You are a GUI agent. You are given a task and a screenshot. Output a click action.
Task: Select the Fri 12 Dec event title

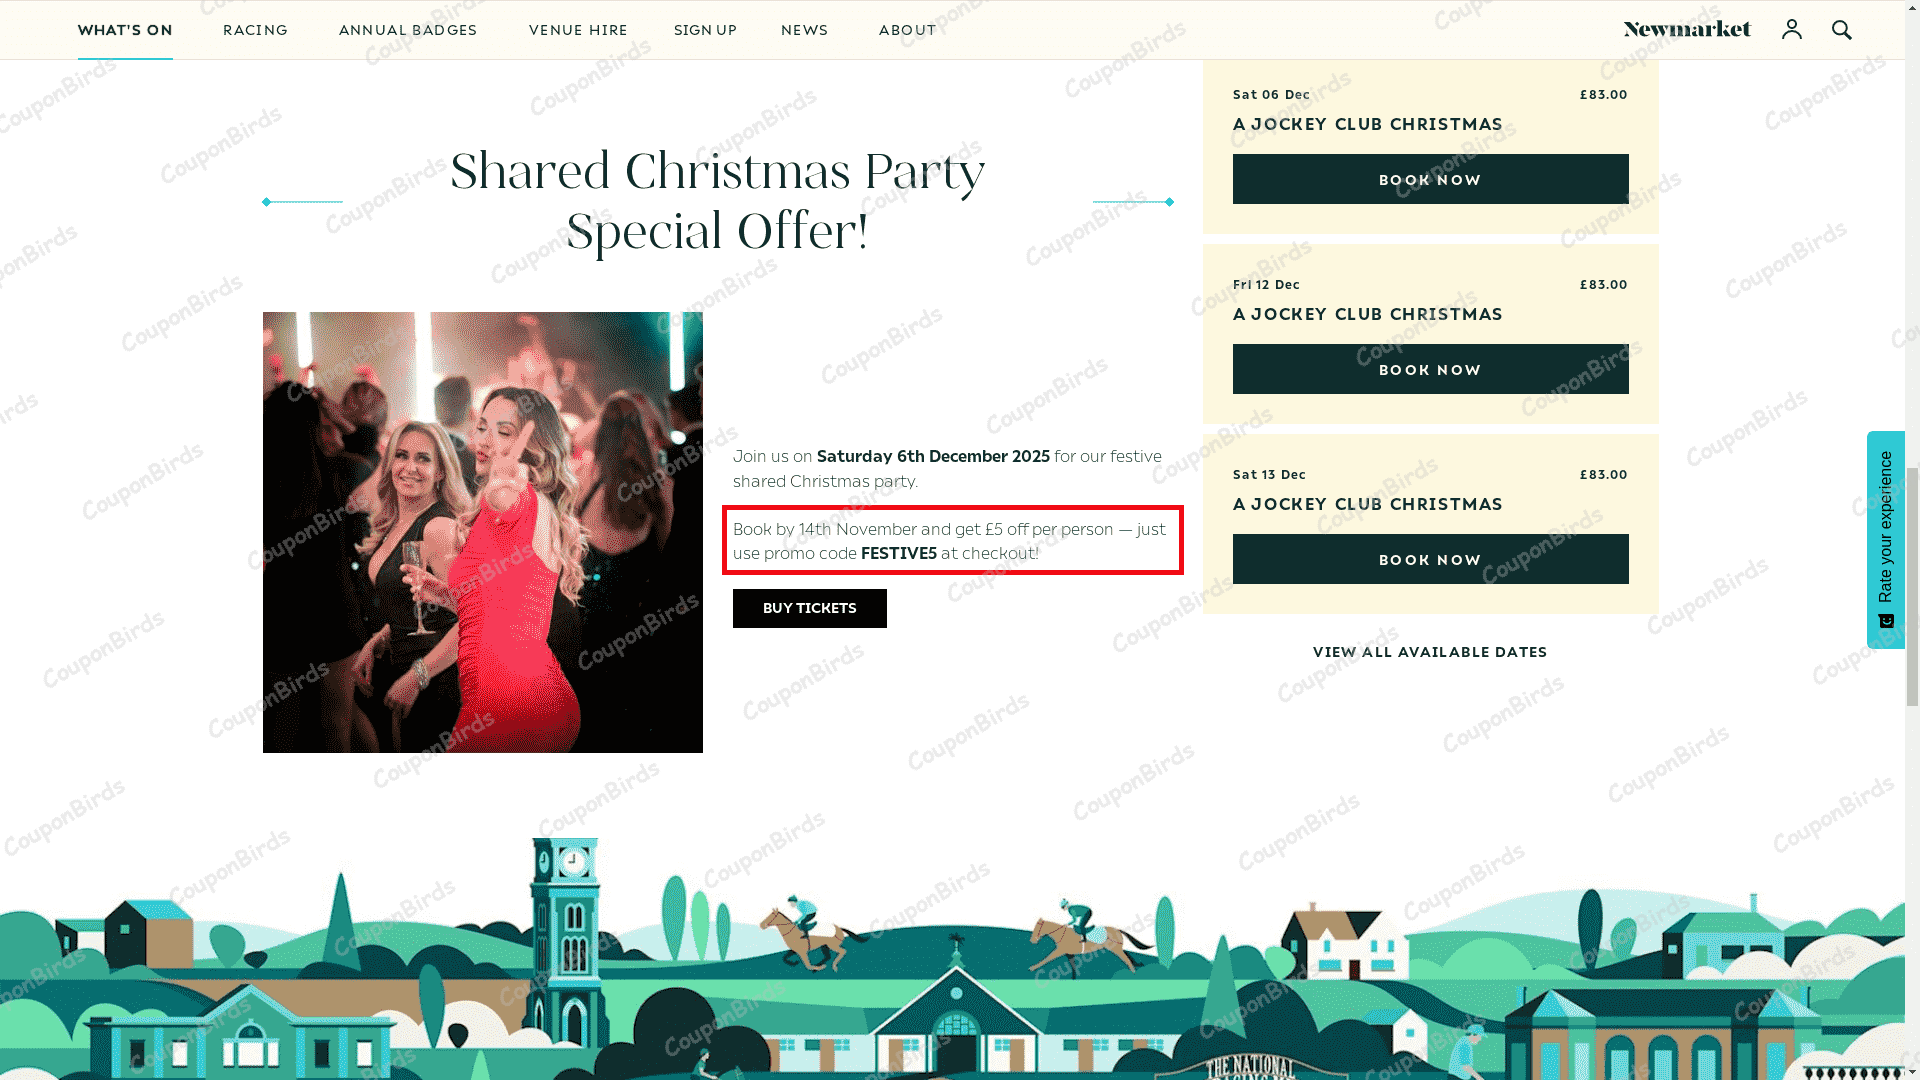click(1367, 314)
